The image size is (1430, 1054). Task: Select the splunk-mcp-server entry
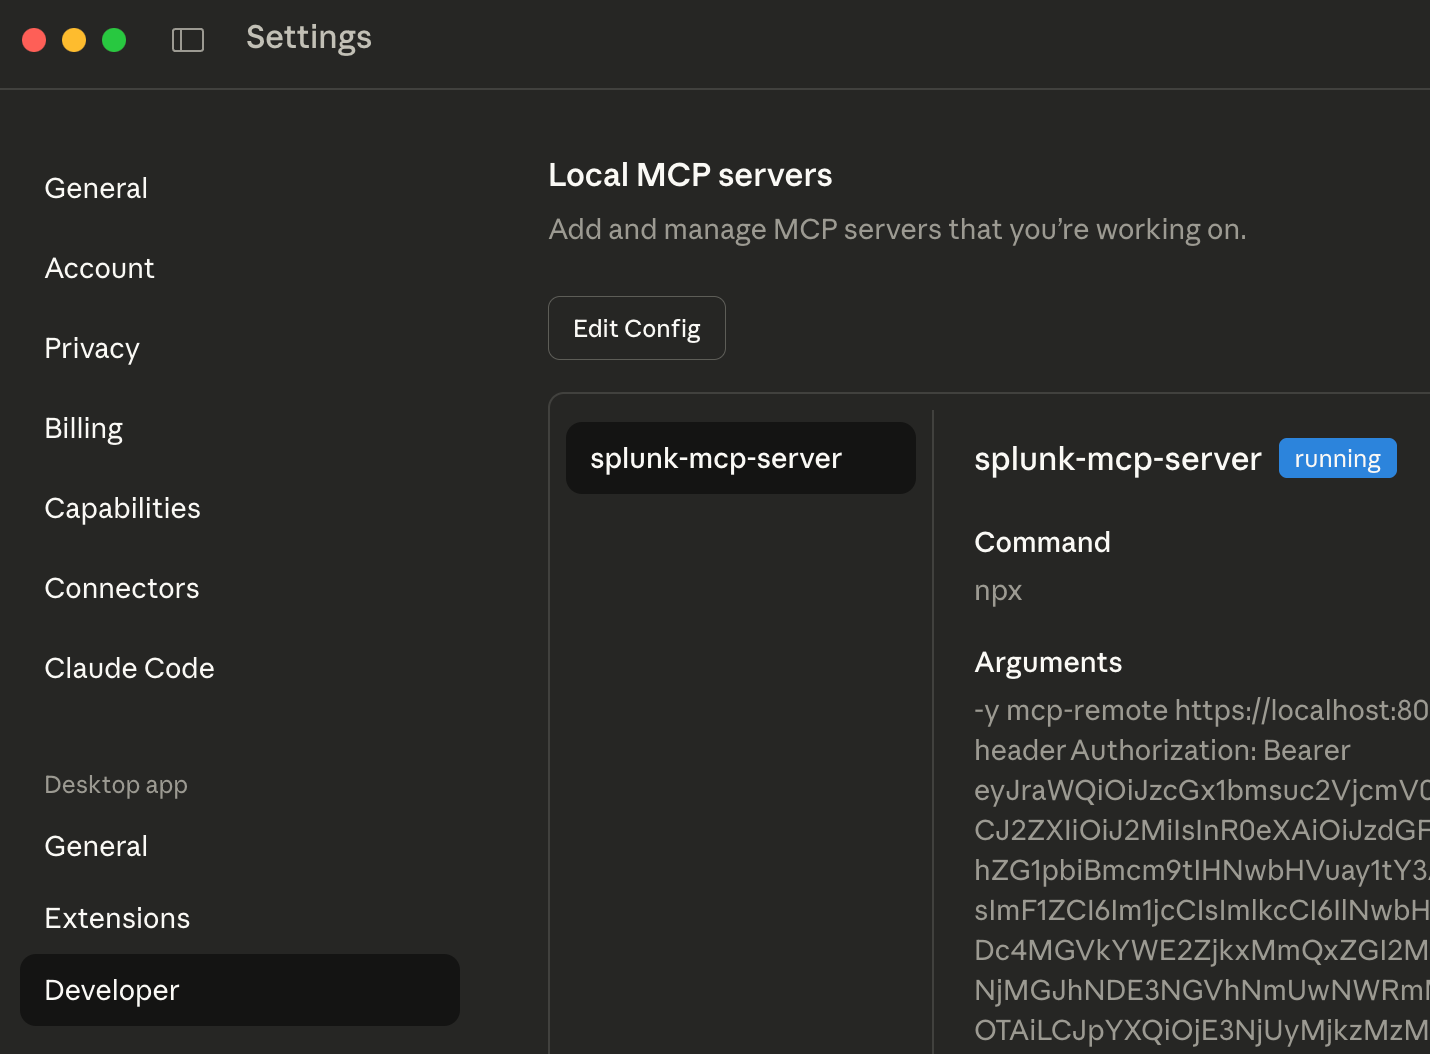[x=740, y=457]
